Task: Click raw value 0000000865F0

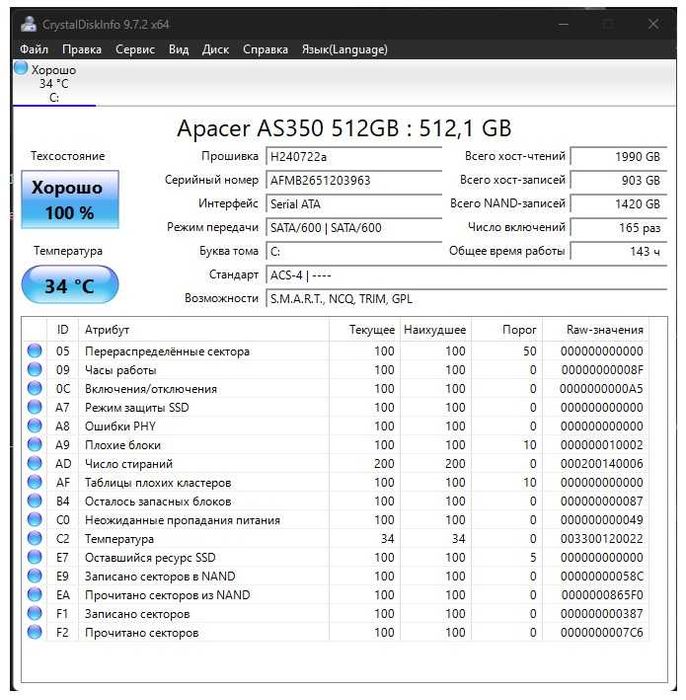Action: pyautogui.click(x=602, y=595)
